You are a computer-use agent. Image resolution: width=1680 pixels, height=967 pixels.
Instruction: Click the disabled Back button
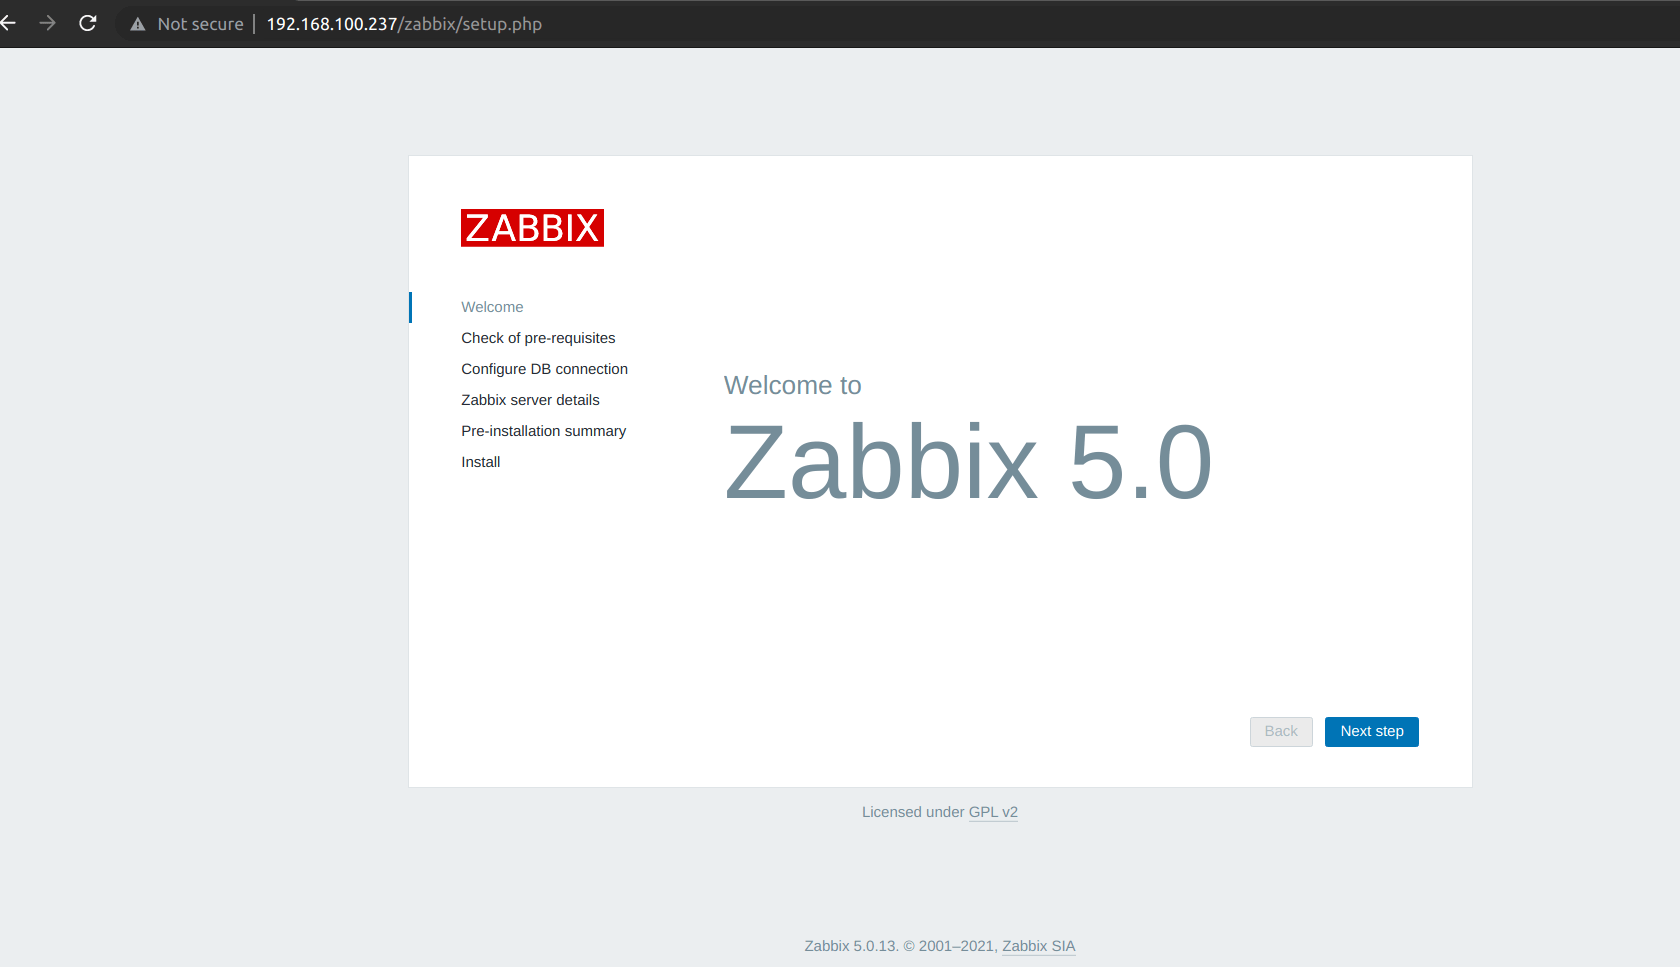coord(1281,732)
